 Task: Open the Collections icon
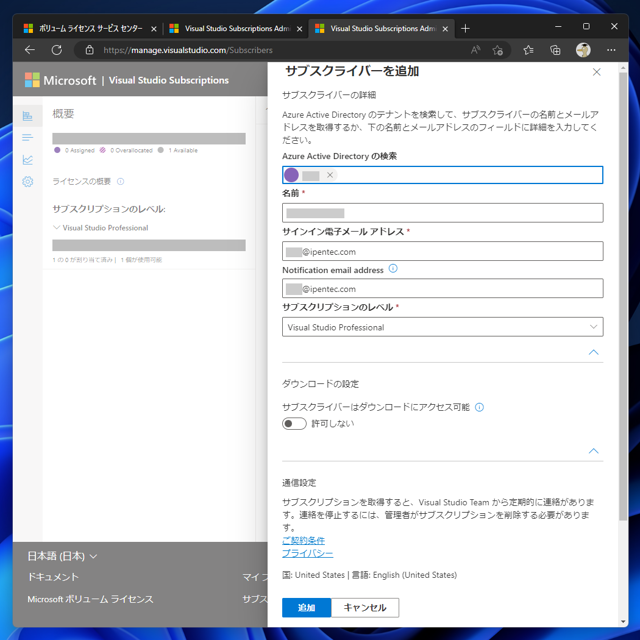555,50
